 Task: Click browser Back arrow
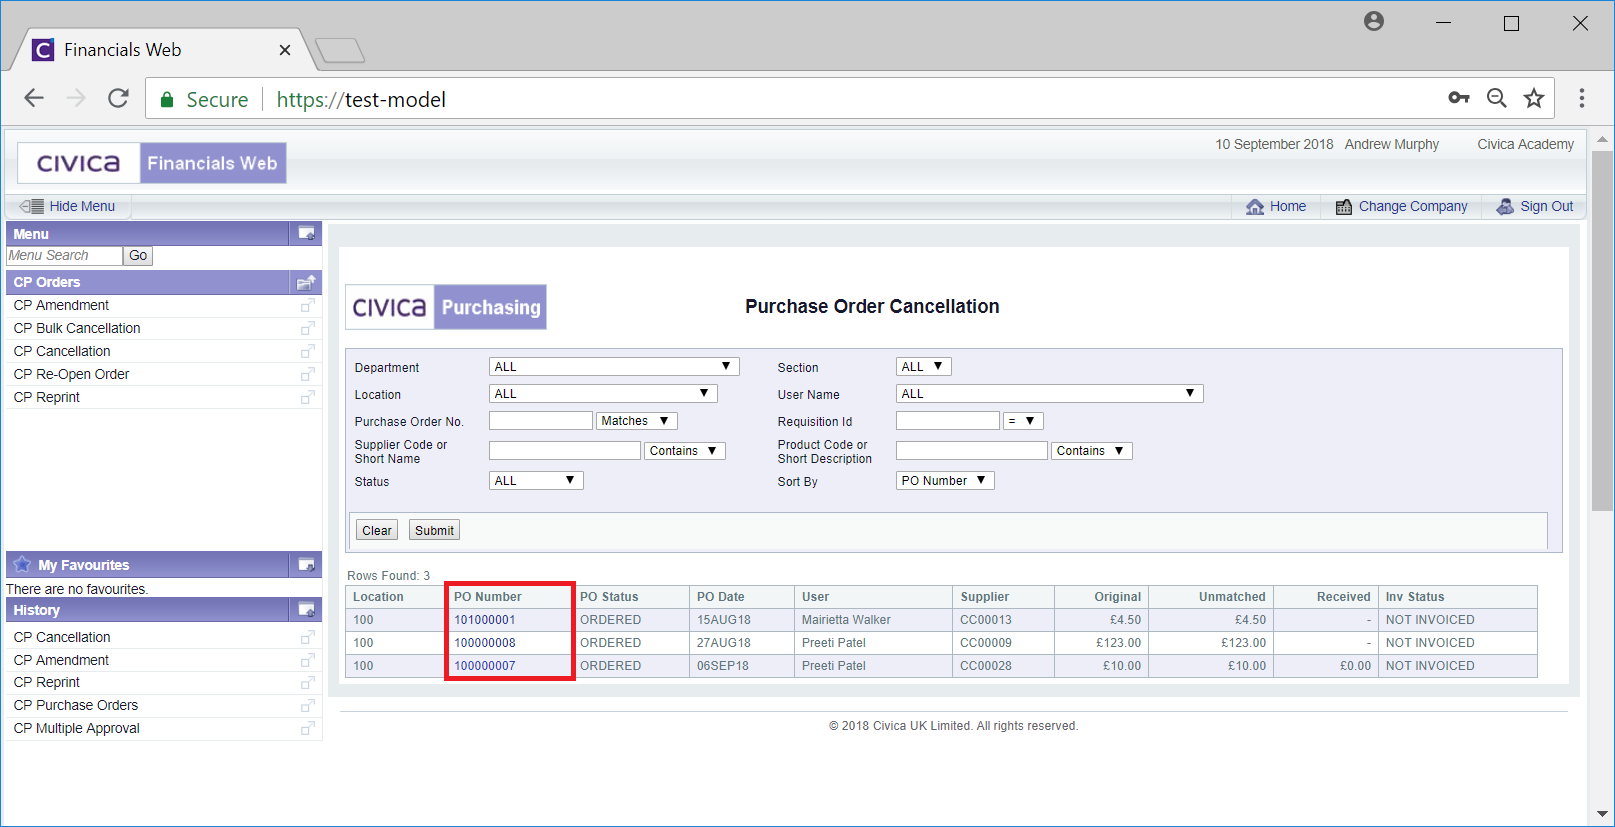tap(34, 98)
